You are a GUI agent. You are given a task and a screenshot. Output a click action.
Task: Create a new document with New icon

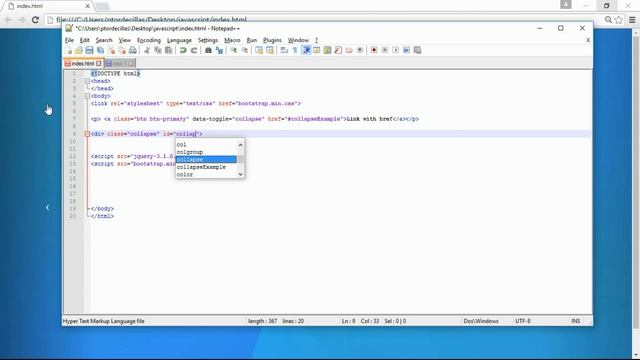(68, 50)
